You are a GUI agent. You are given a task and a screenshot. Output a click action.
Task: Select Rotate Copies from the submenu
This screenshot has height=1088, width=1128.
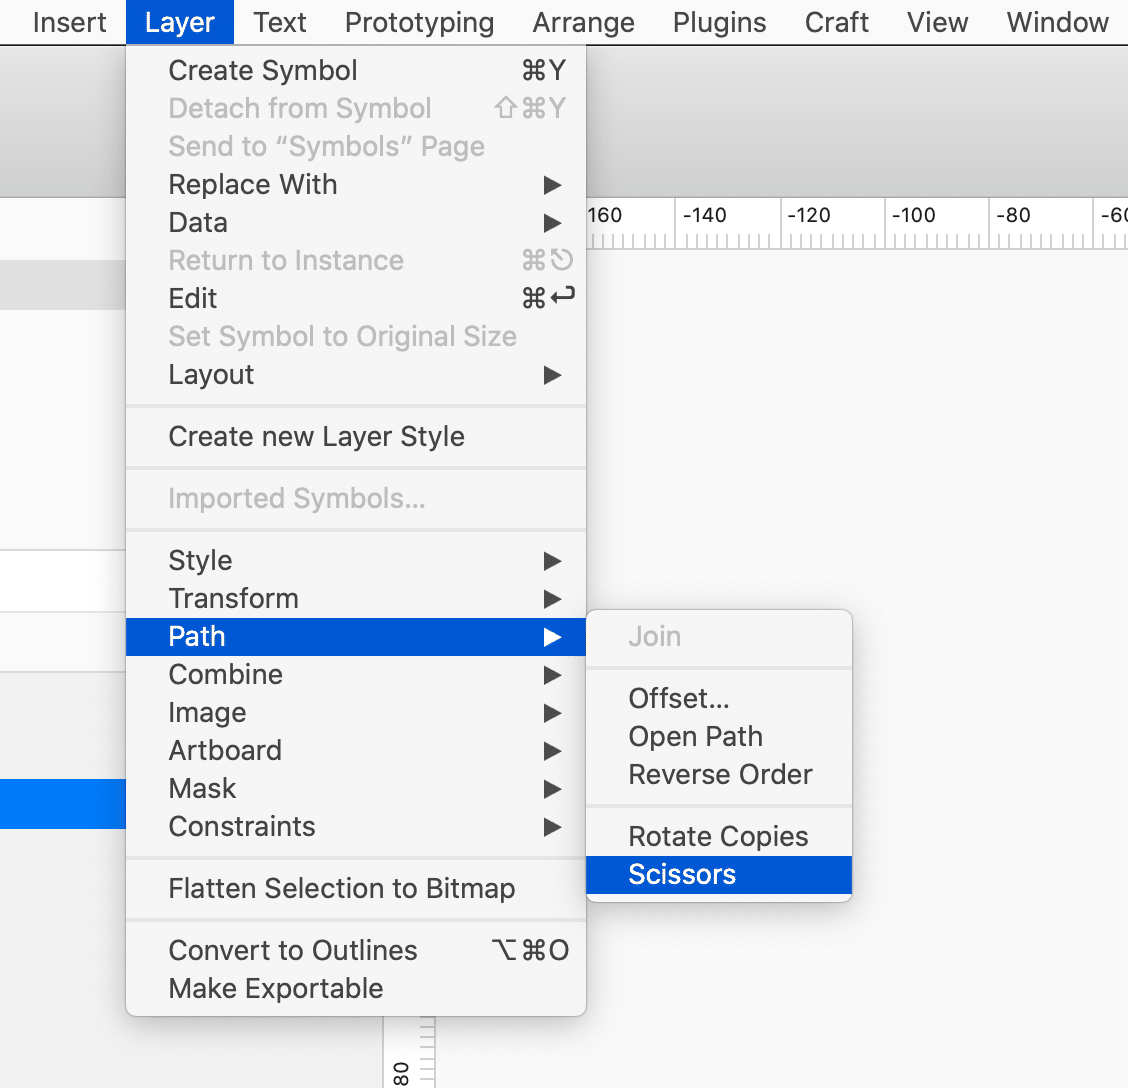click(x=718, y=837)
